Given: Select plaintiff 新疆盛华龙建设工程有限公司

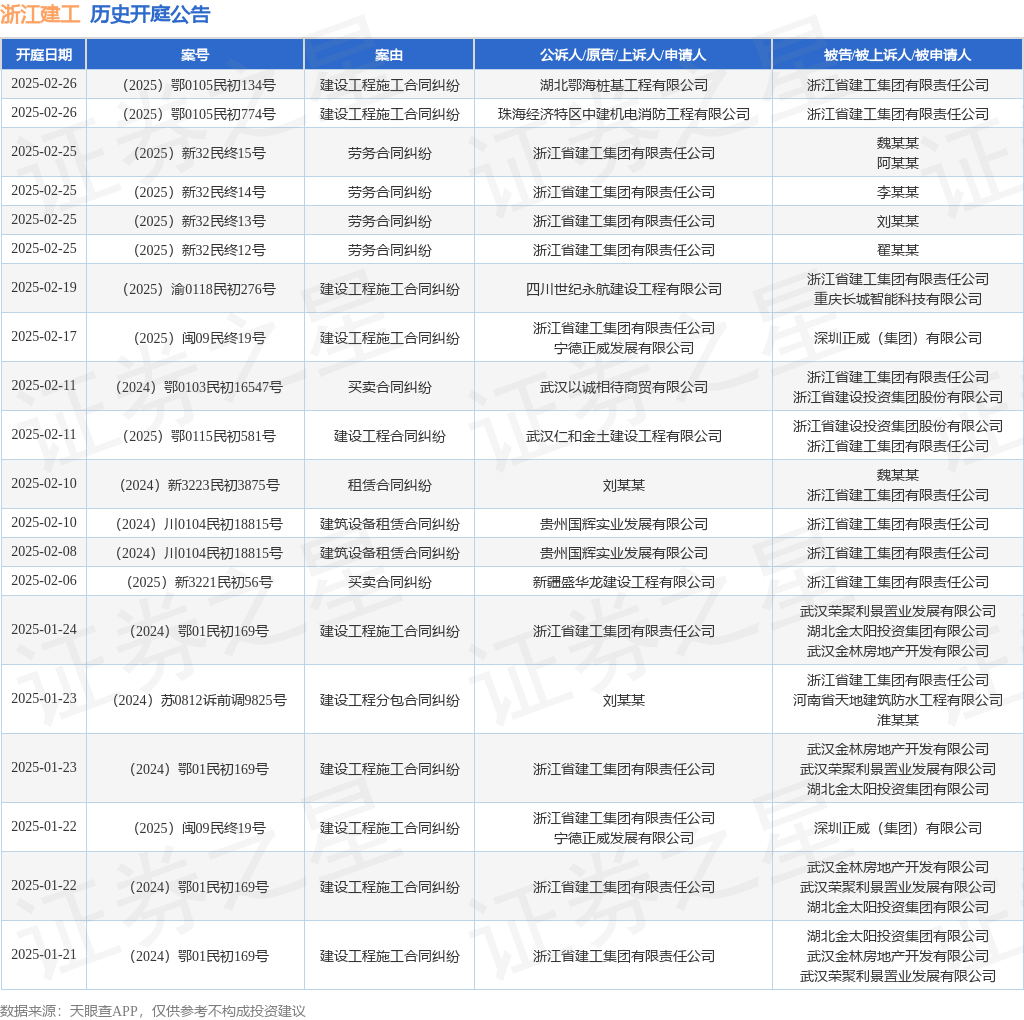Looking at the screenshot, I should [624, 582].
